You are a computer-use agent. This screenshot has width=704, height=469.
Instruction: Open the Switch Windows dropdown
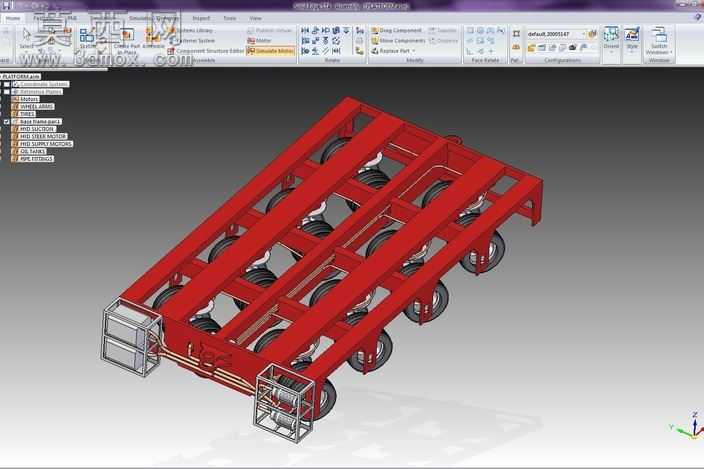671,53
